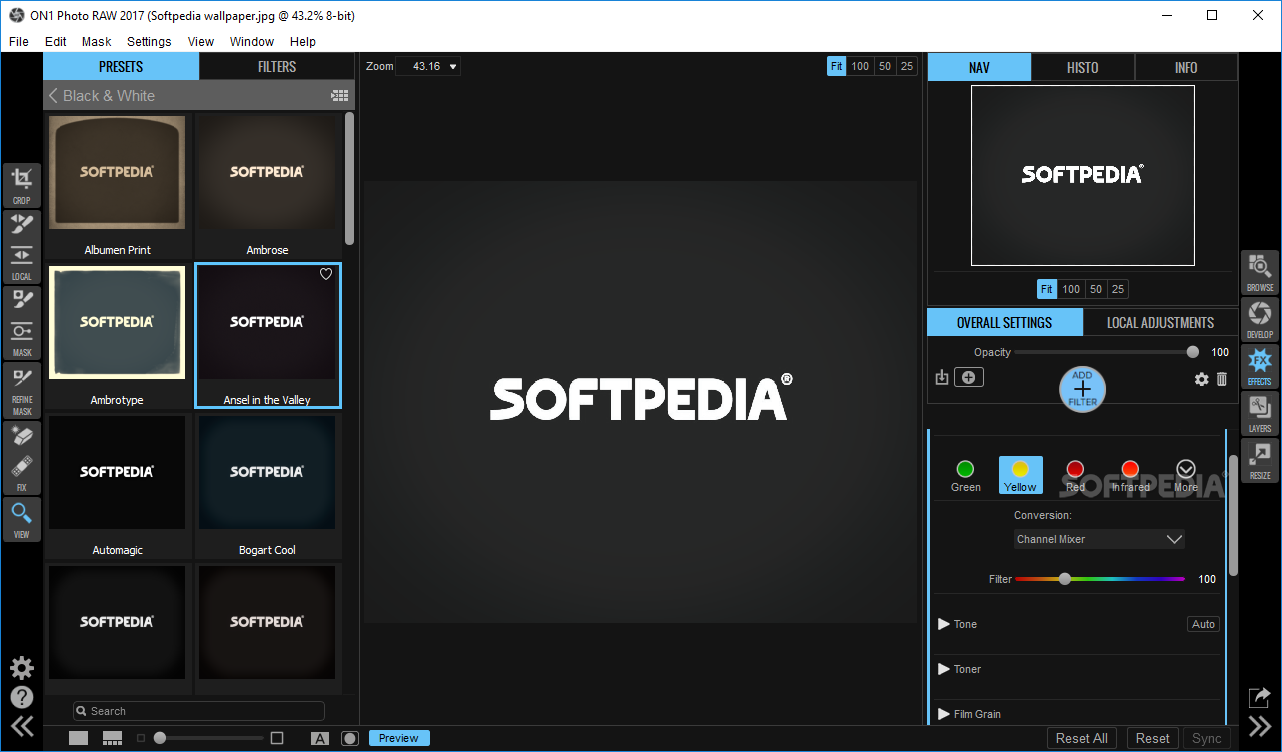This screenshot has width=1282, height=752.
Task: Open the Mask menu
Action: (x=97, y=42)
